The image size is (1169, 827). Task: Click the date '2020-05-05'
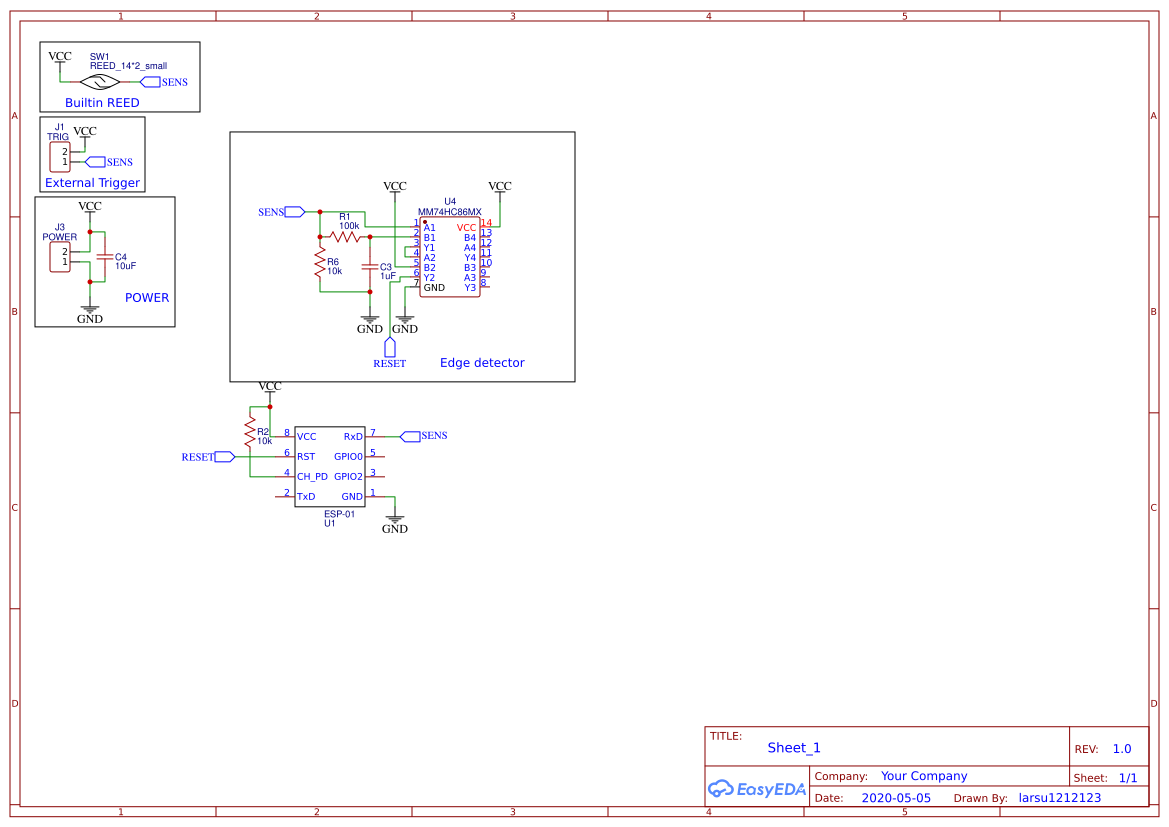[896, 798]
